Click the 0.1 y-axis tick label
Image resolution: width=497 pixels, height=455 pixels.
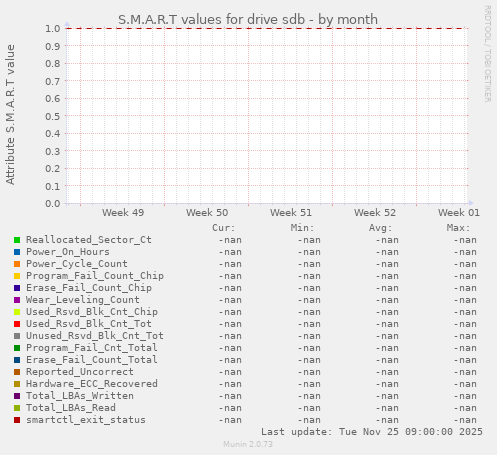[x=53, y=186]
